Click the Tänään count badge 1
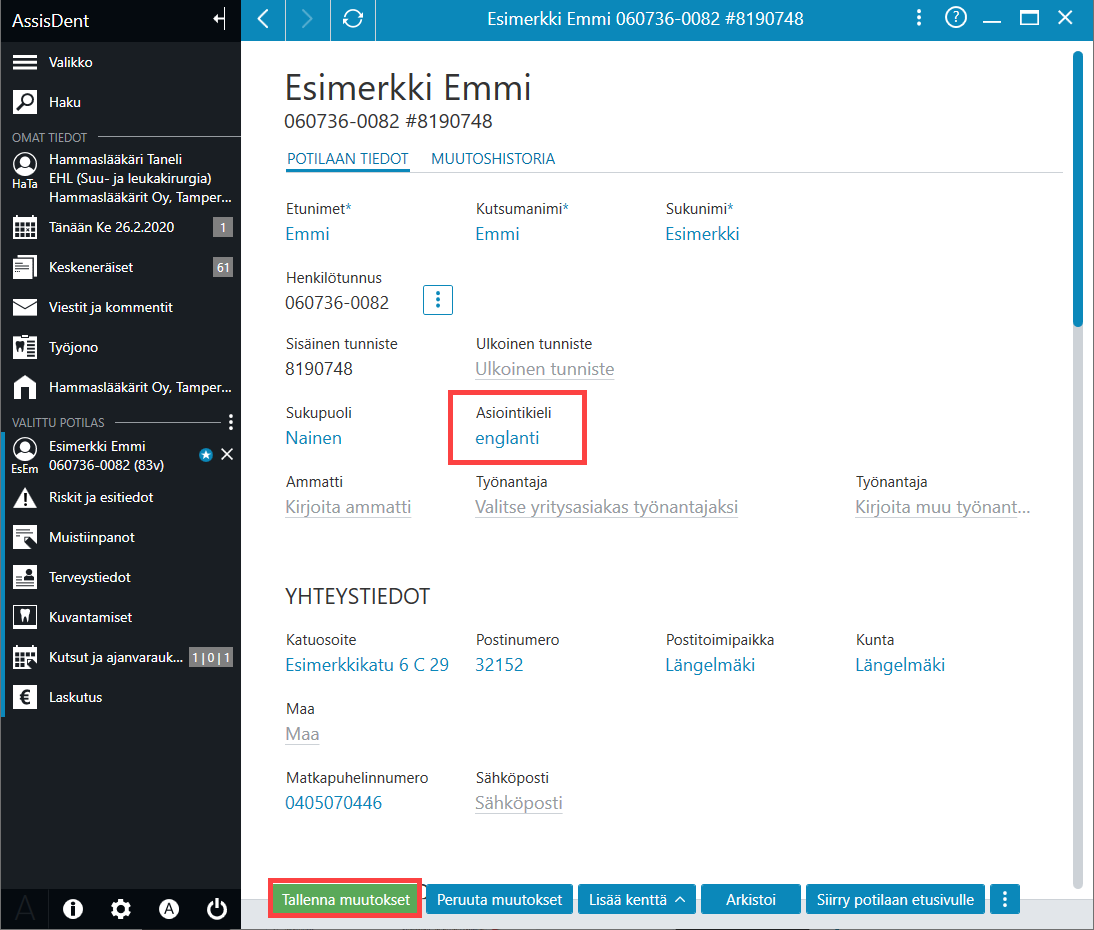This screenshot has width=1094, height=930. coord(223,227)
